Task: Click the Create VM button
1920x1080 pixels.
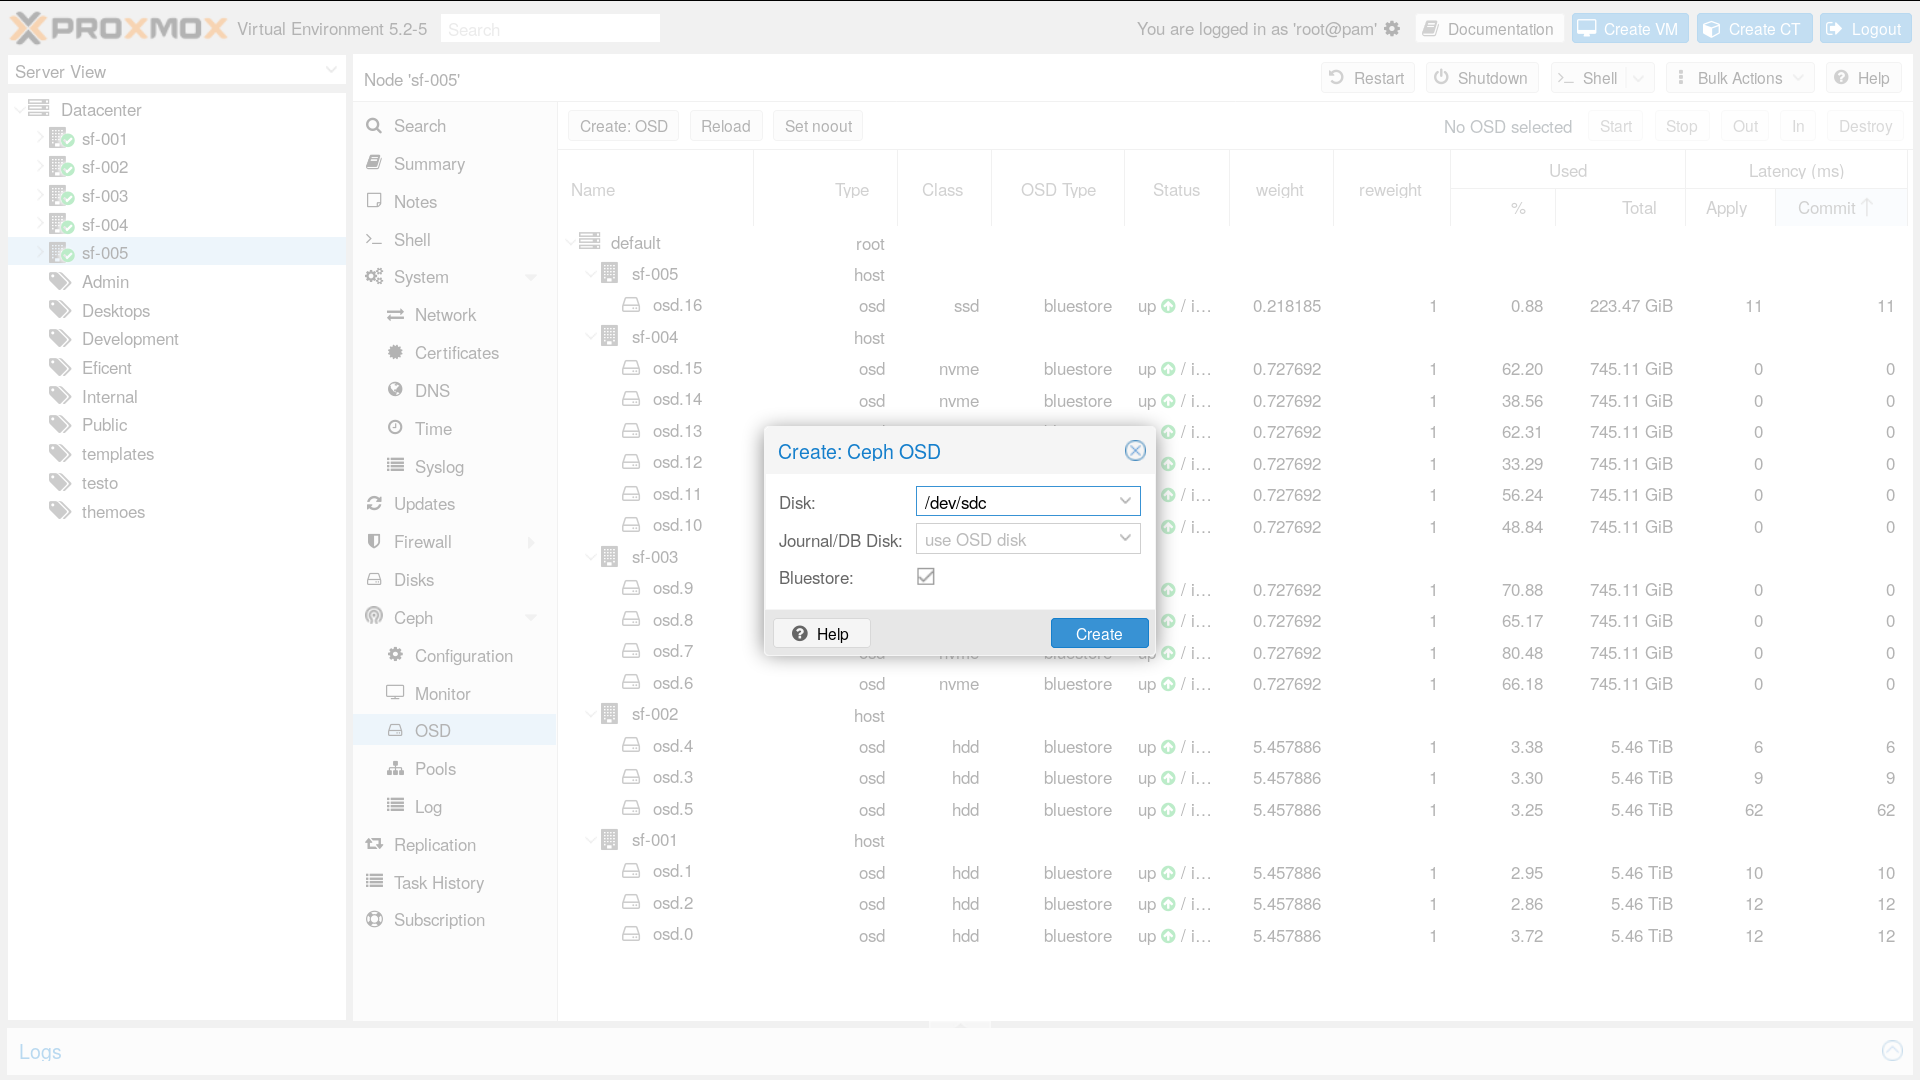Action: tap(1630, 29)
